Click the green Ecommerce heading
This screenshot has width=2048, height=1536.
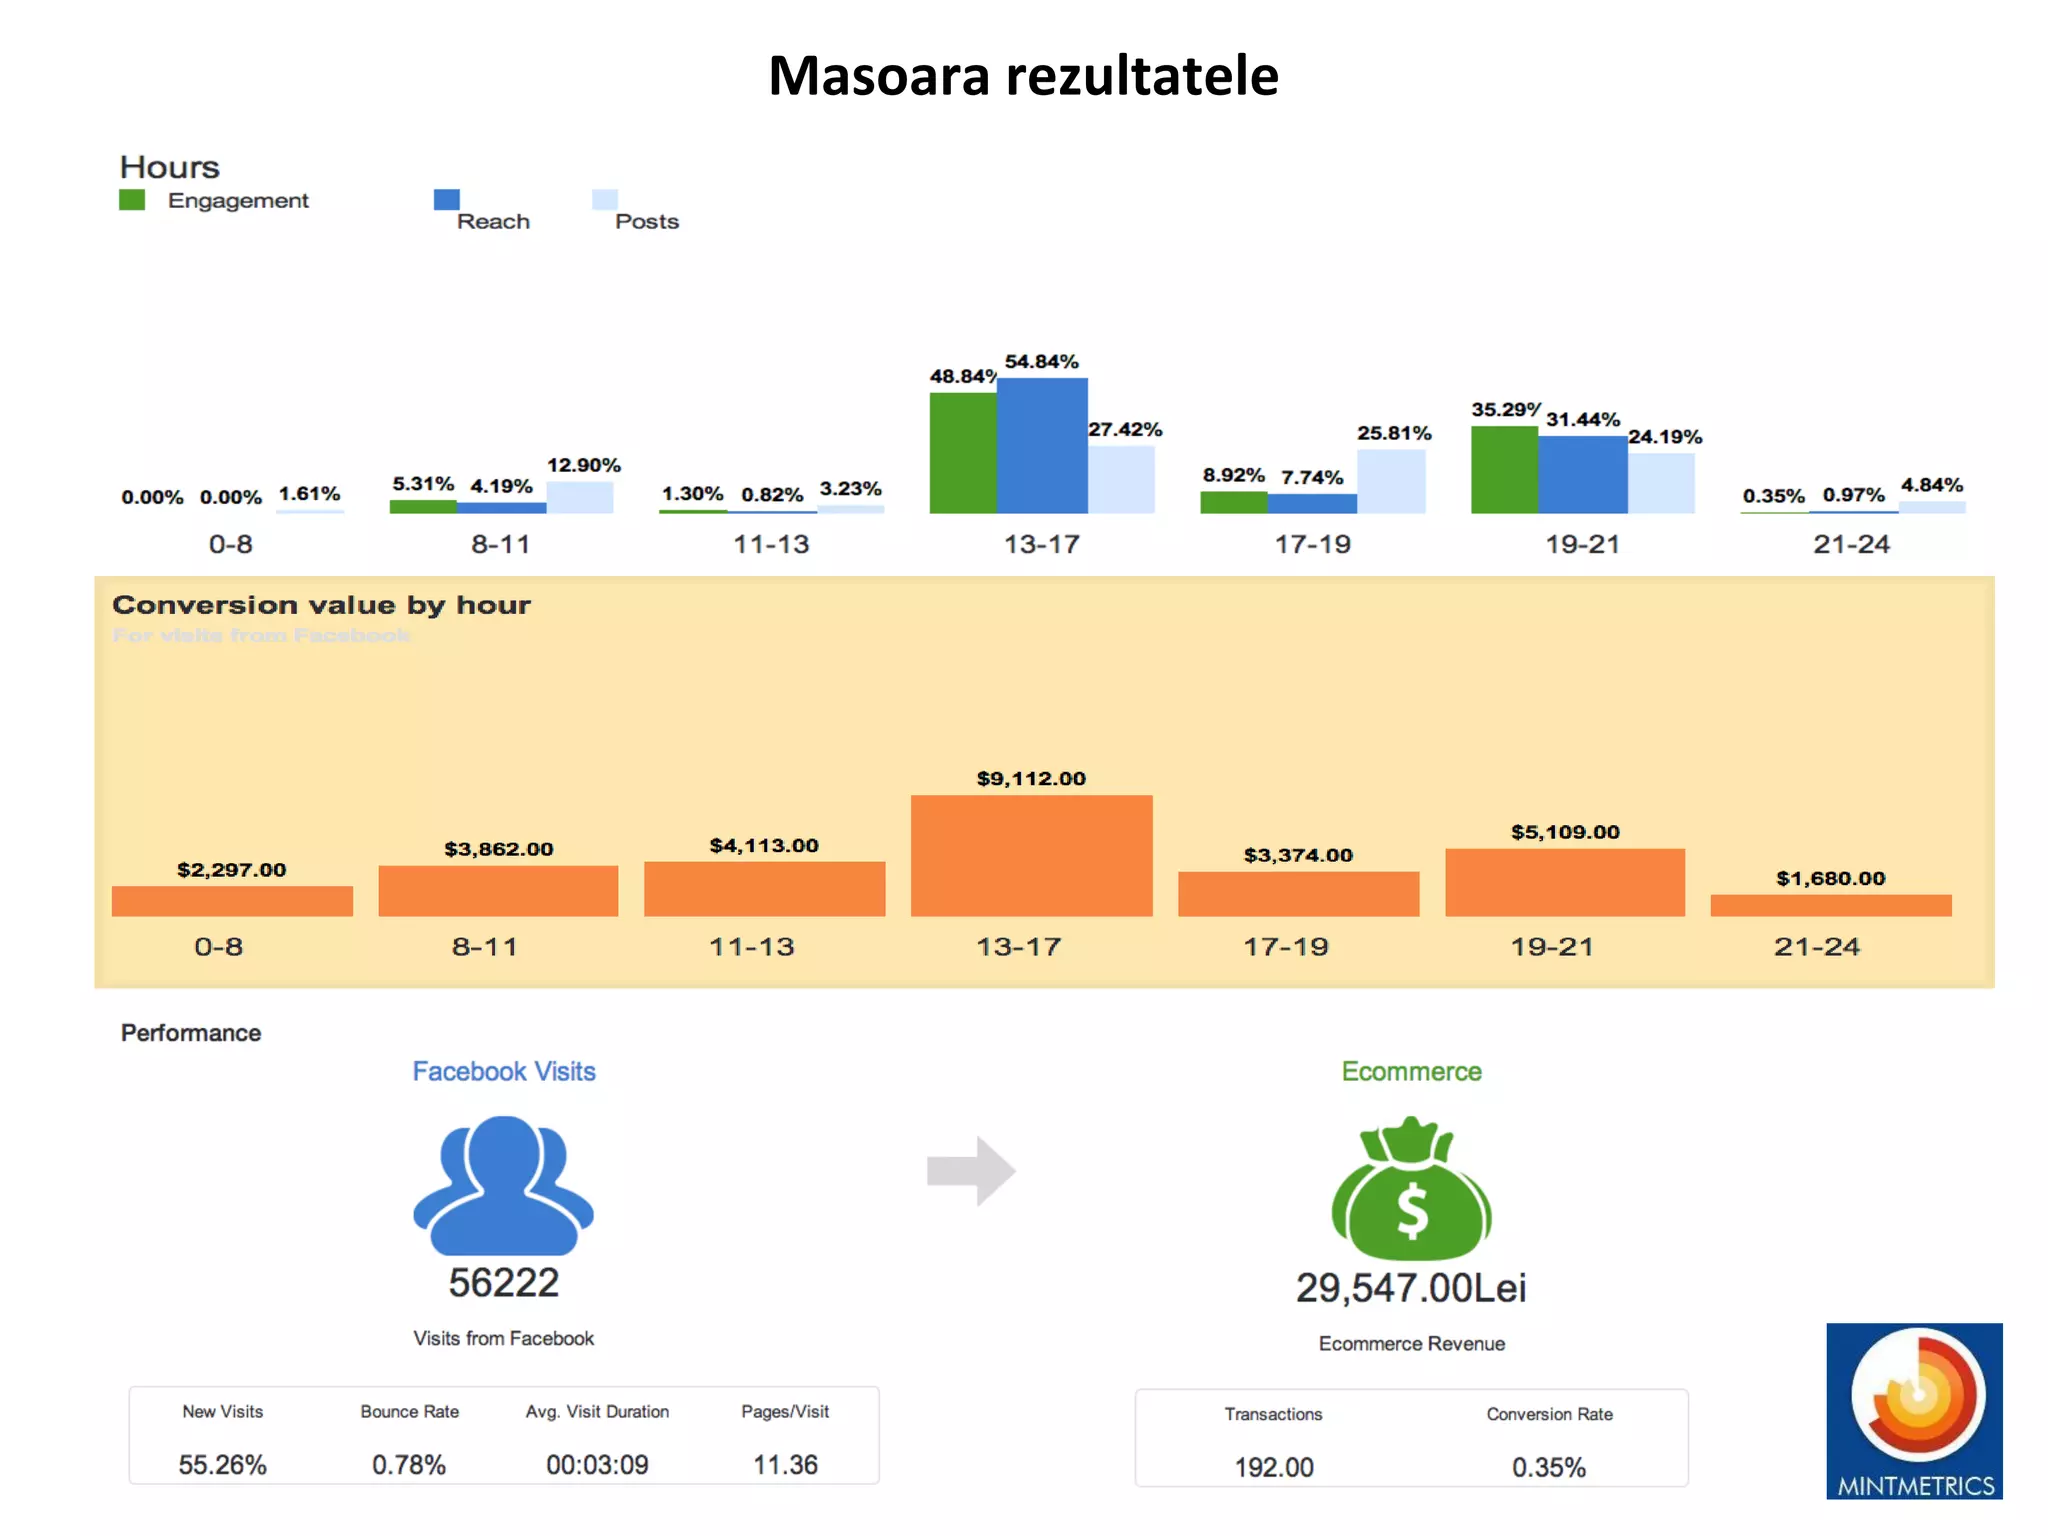click(1411, 1071)
